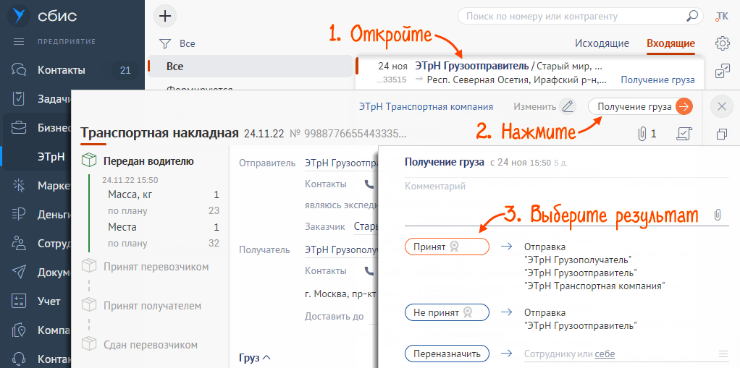The width and height of the screenshot is (740, 368).
Task: Click the Принят result button
Action: 447,246
